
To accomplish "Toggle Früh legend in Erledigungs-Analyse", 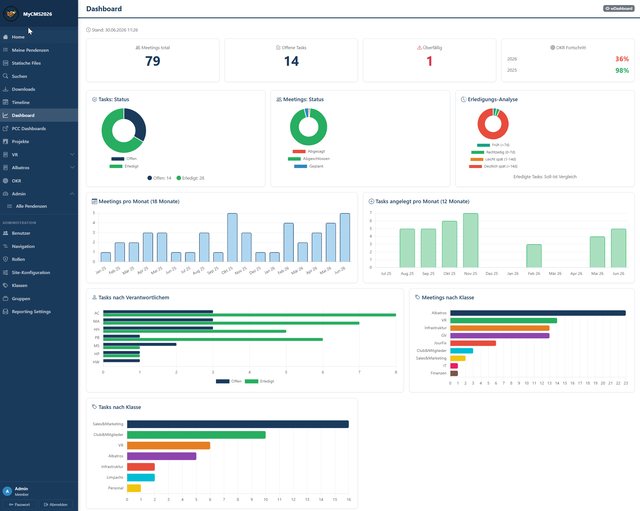I will pos(493,145).
